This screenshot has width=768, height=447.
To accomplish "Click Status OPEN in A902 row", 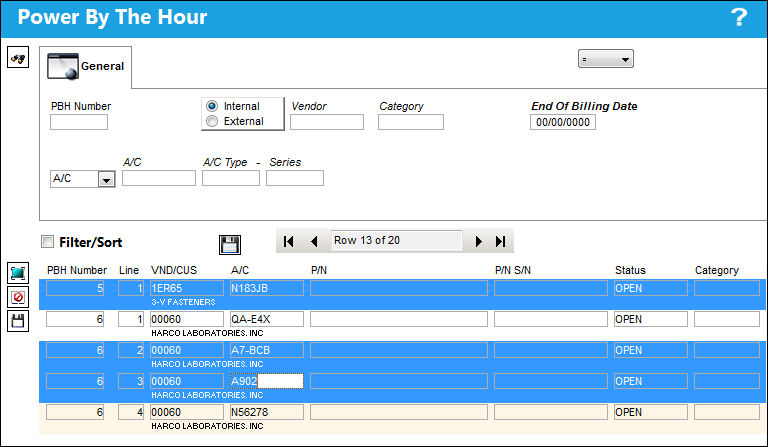I will [651, 381].
